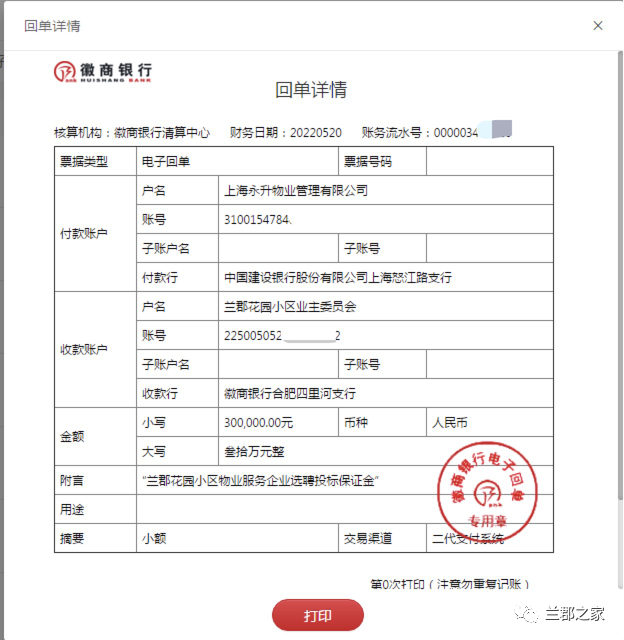The height and width of the screenshot is (640, 624).
Task: Click the red 打印 print button
Action: [318, 615]
